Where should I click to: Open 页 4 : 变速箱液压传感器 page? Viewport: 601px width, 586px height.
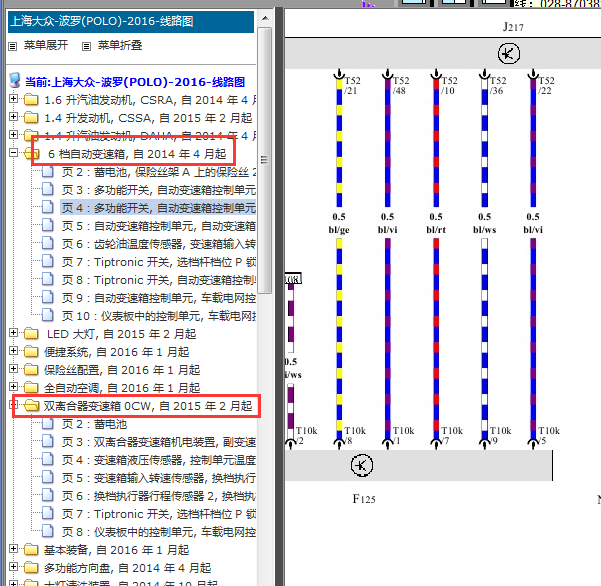click(159, 460)
